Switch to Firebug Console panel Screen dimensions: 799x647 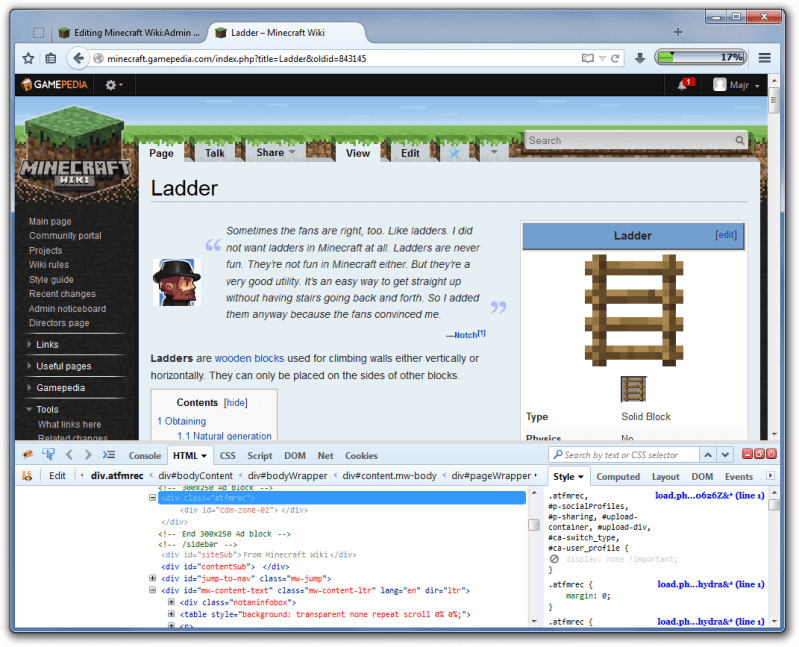click(x=145, y=455)
